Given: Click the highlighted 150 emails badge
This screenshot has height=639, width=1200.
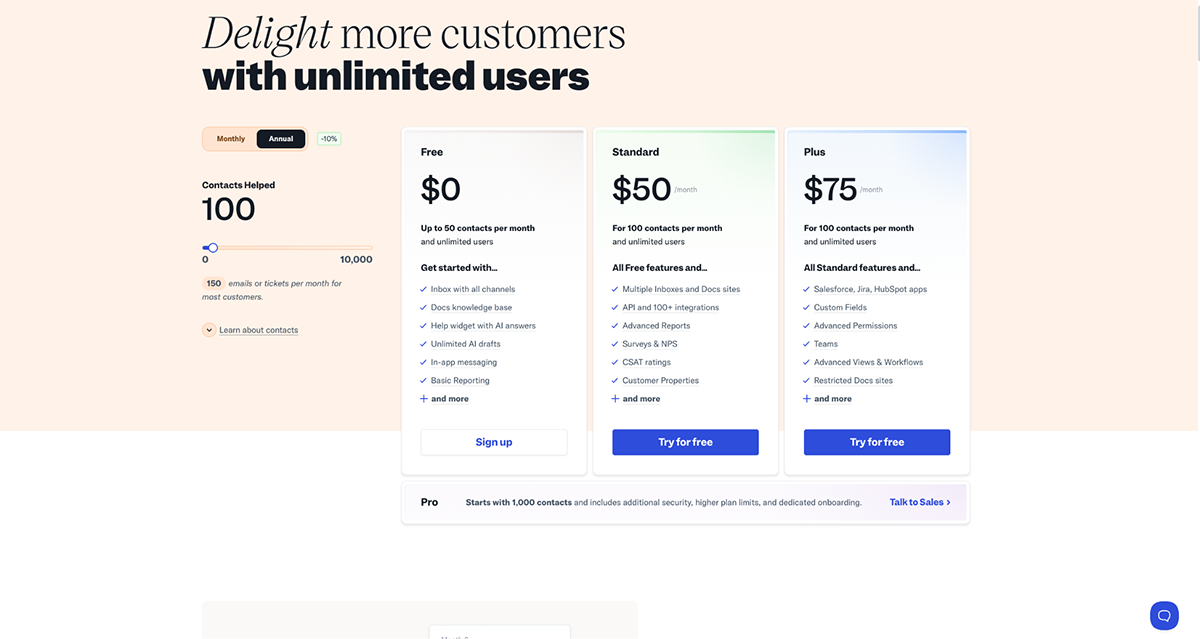Looking at the screenshot, I should tap(212, 283).
